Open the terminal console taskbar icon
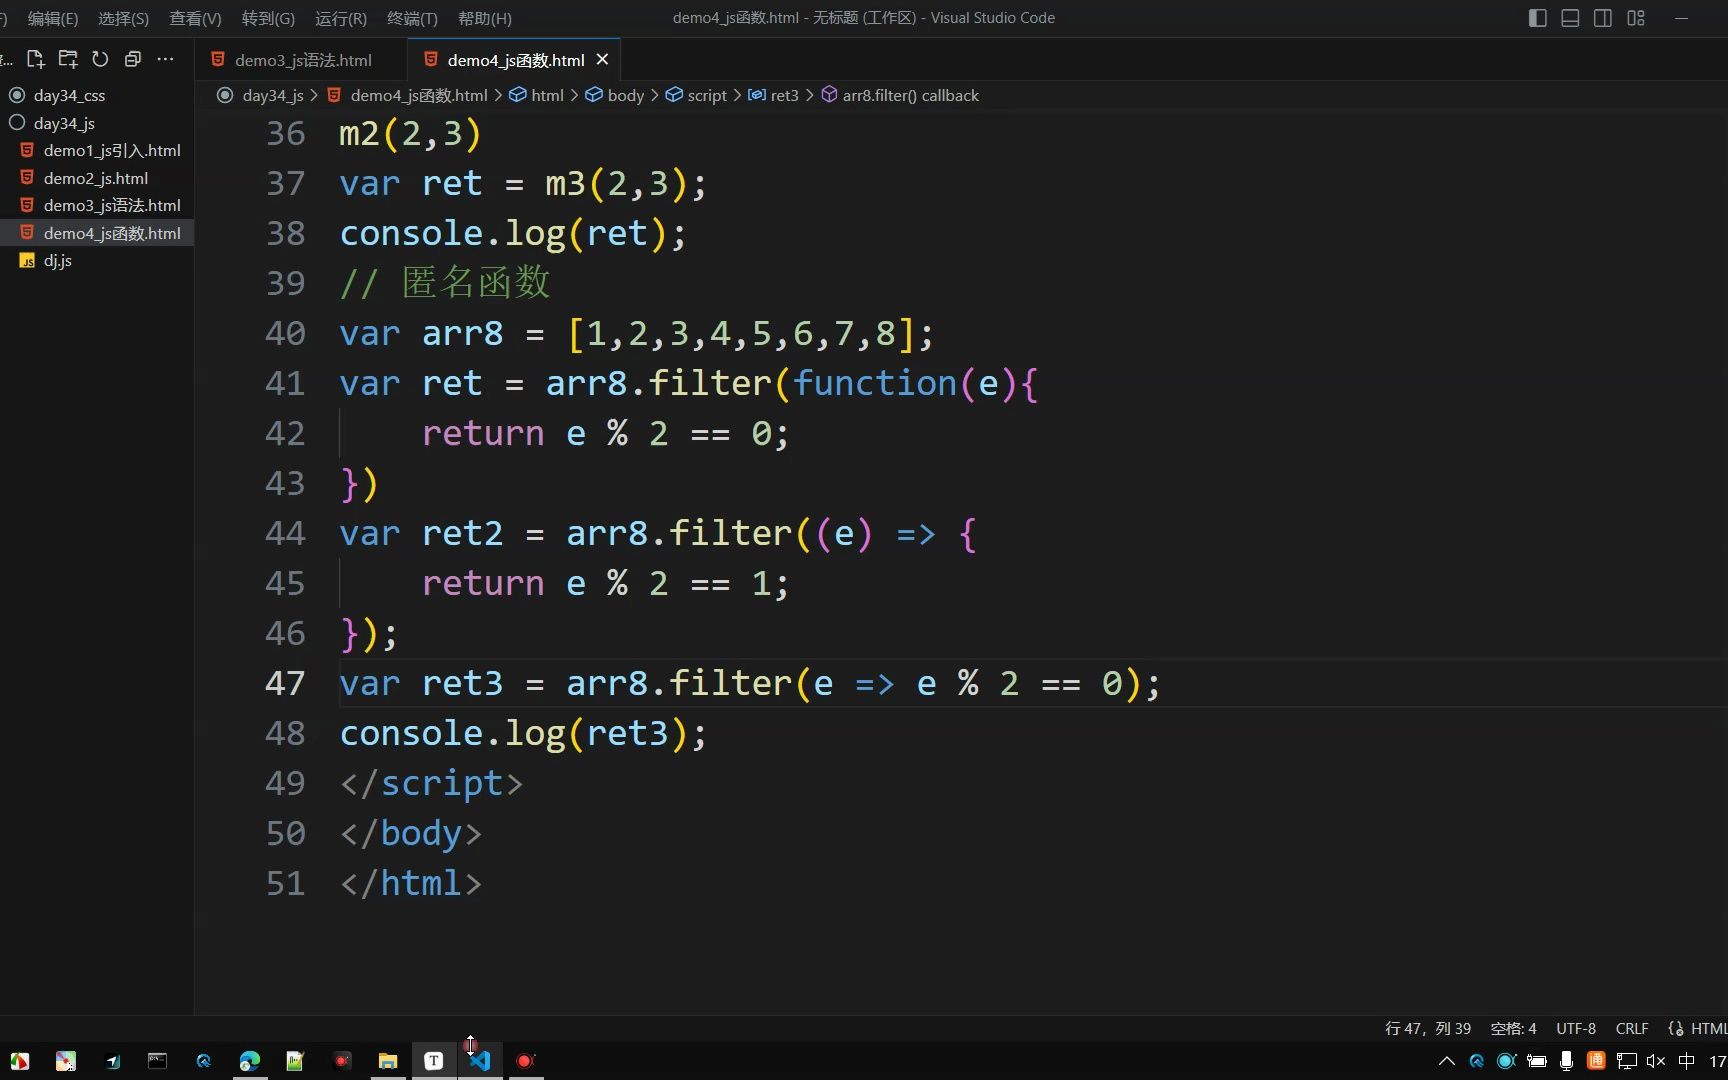 pyautogui.click(x=157, y=1060)
